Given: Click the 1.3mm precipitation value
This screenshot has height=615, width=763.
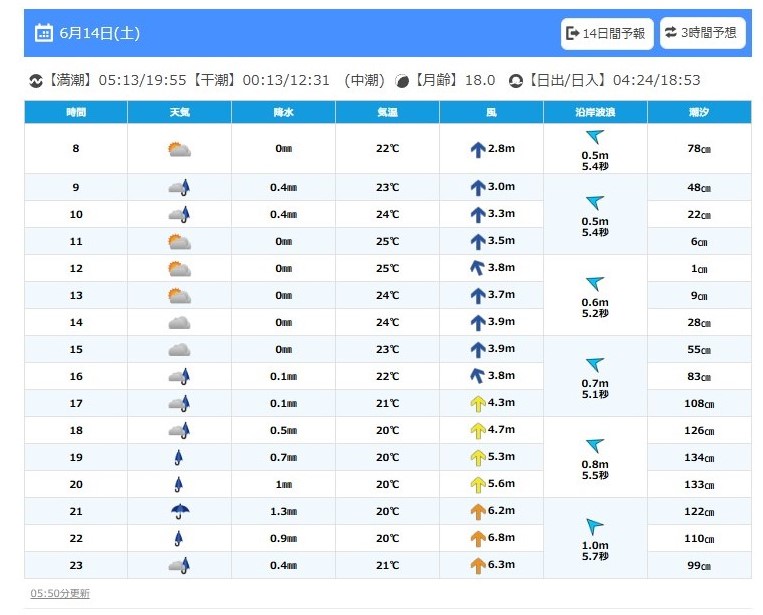Looking at the screenshot, I should point(284,511).
